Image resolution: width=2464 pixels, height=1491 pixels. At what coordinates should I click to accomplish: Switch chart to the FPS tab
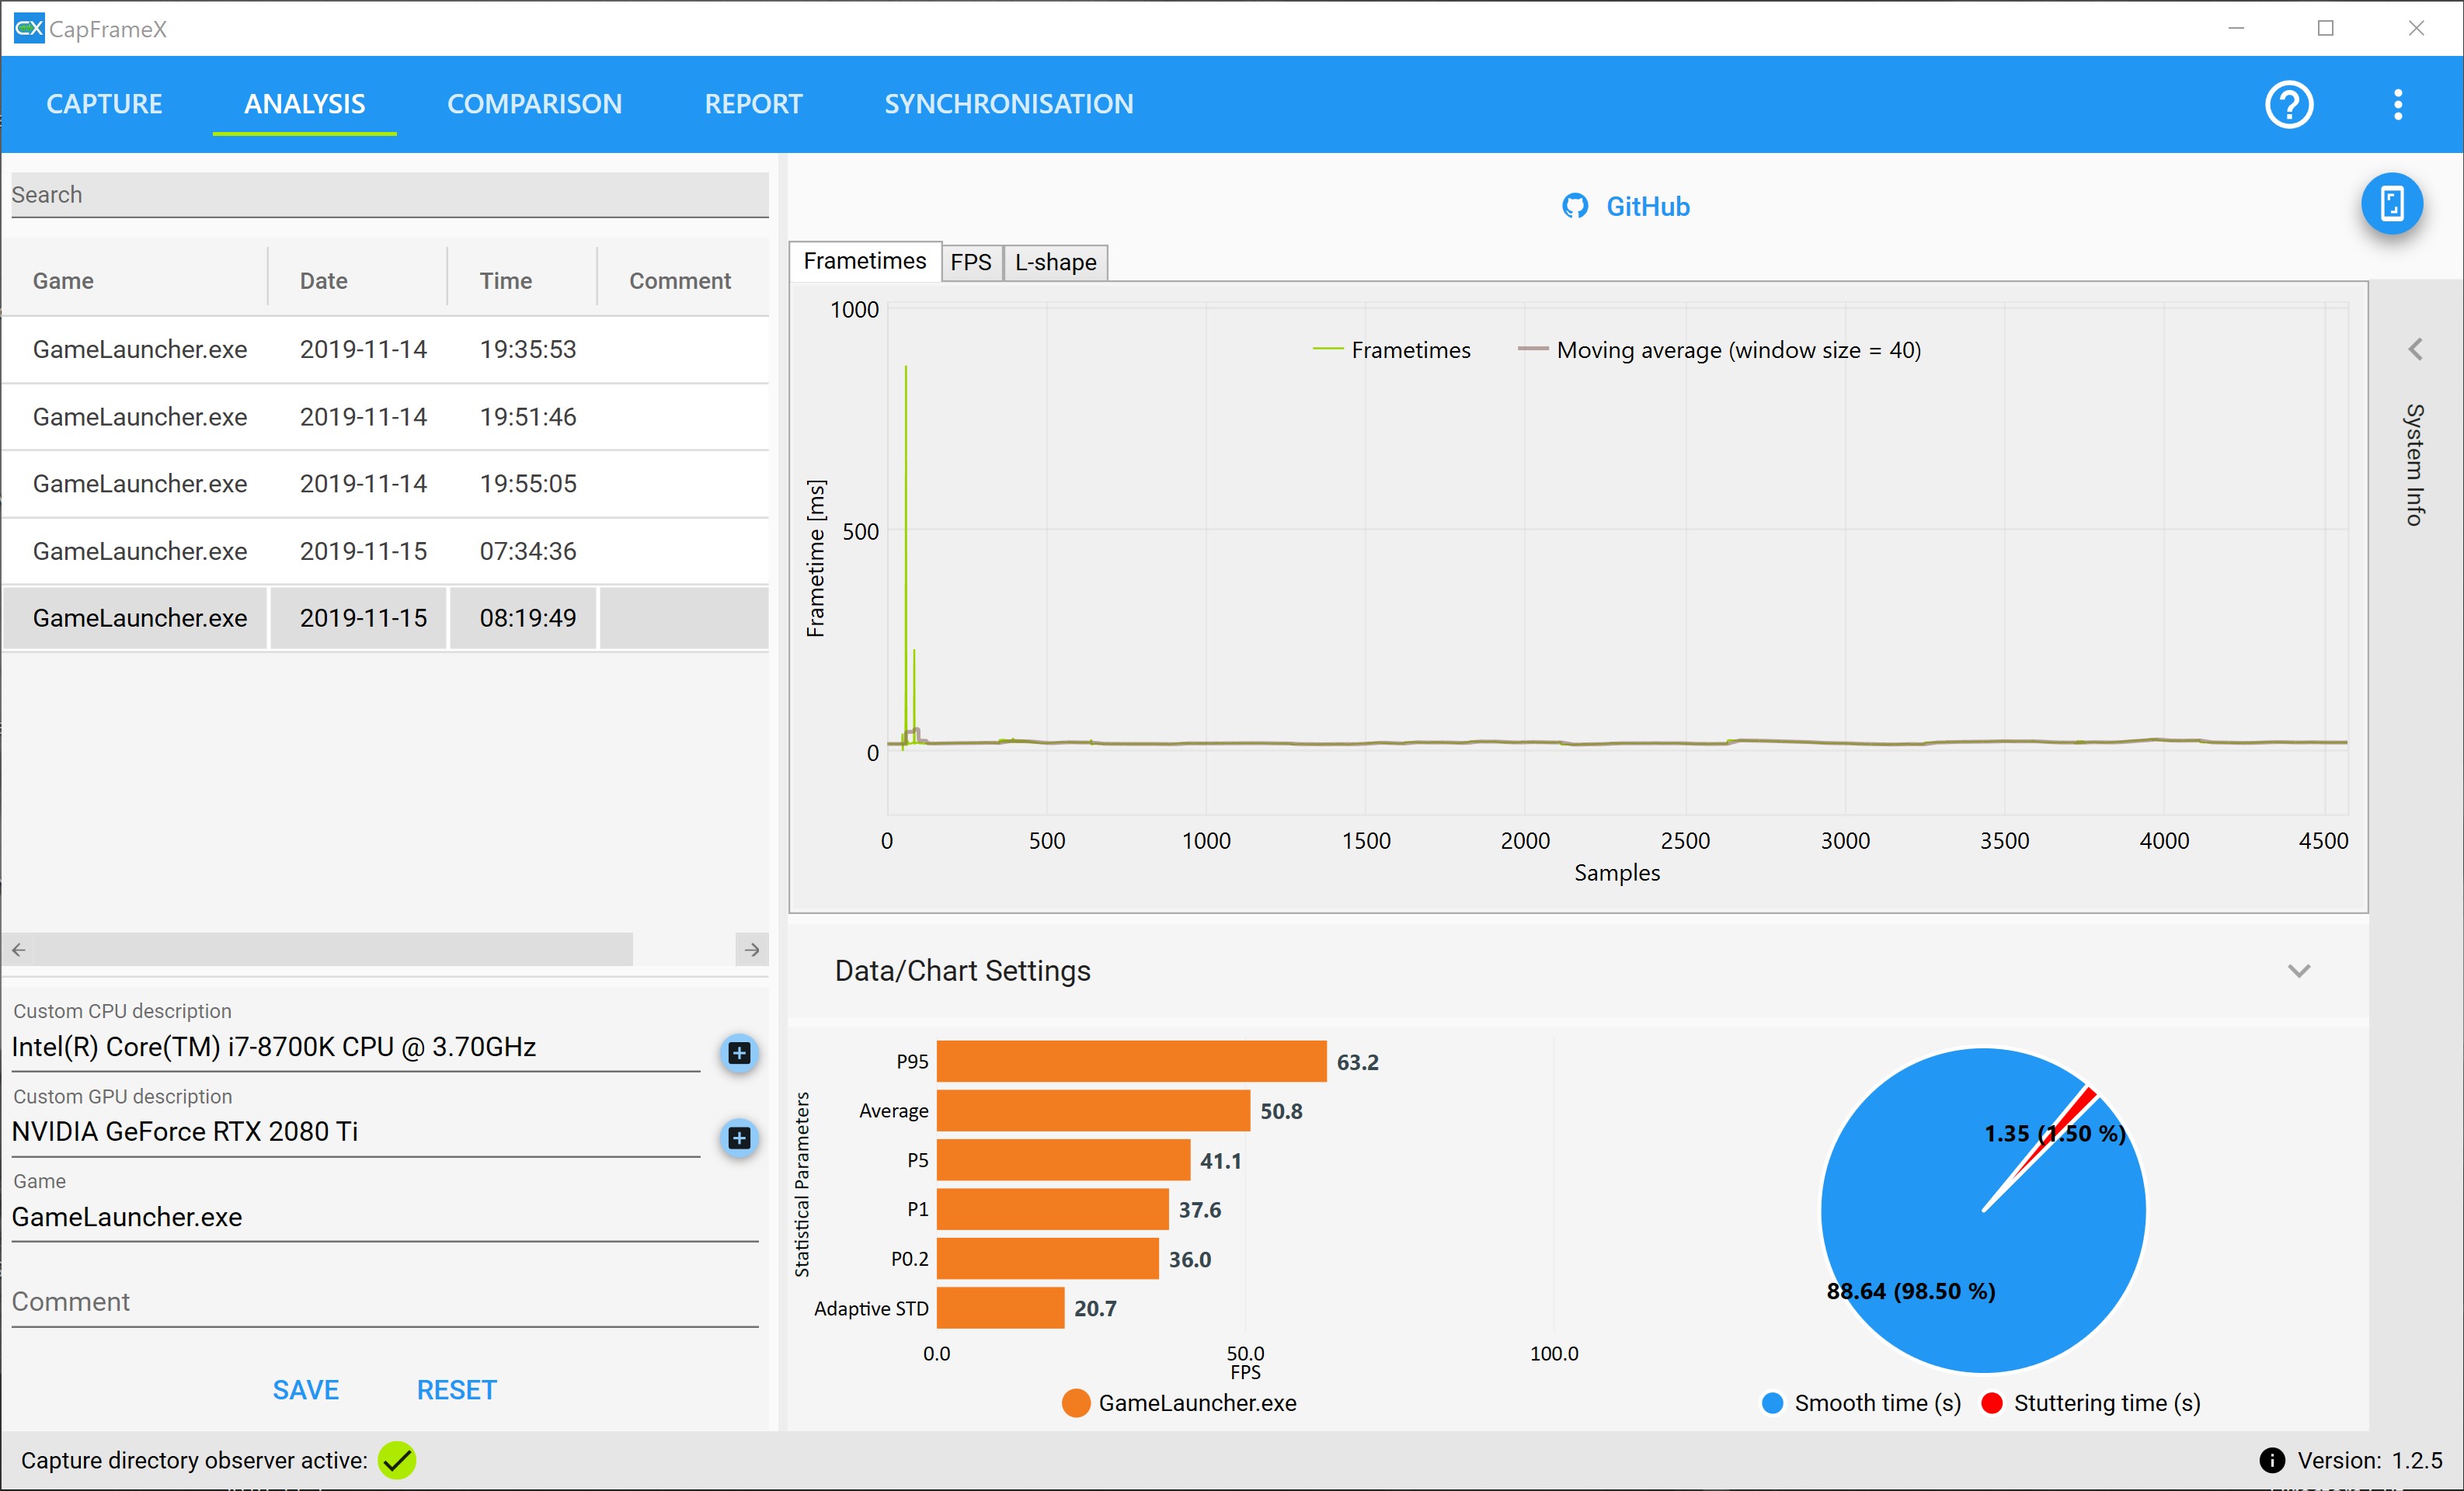(970, 262)
